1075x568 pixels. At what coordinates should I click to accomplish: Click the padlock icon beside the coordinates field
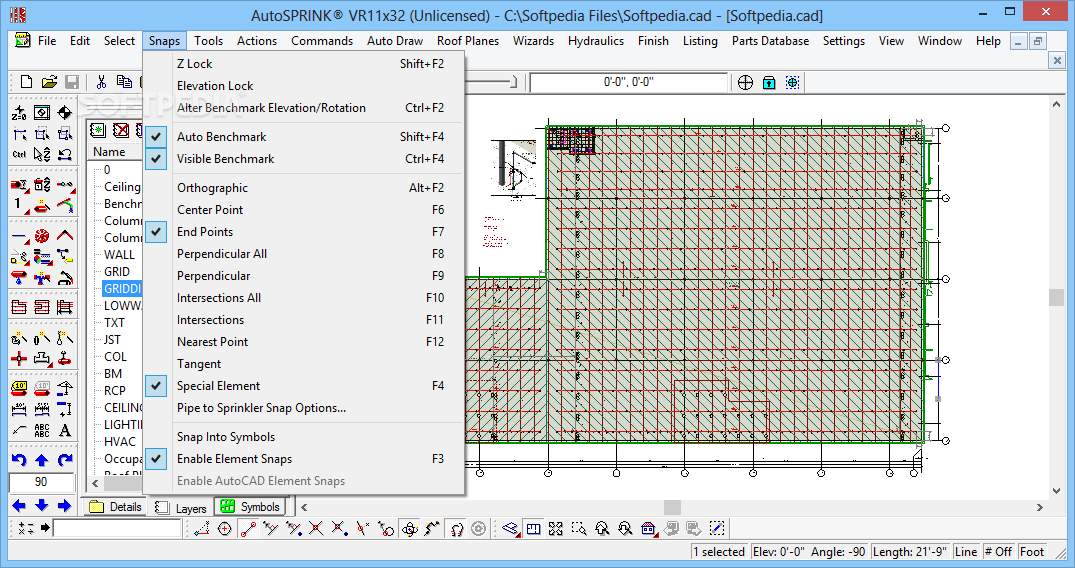pyautogui.click(x=769, y=83)
